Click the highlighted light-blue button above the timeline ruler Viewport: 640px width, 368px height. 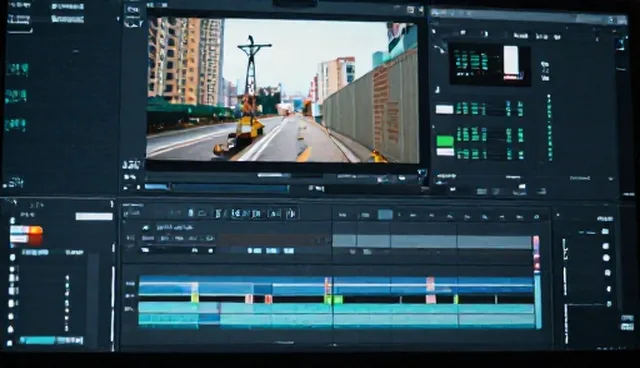point(385,215)
